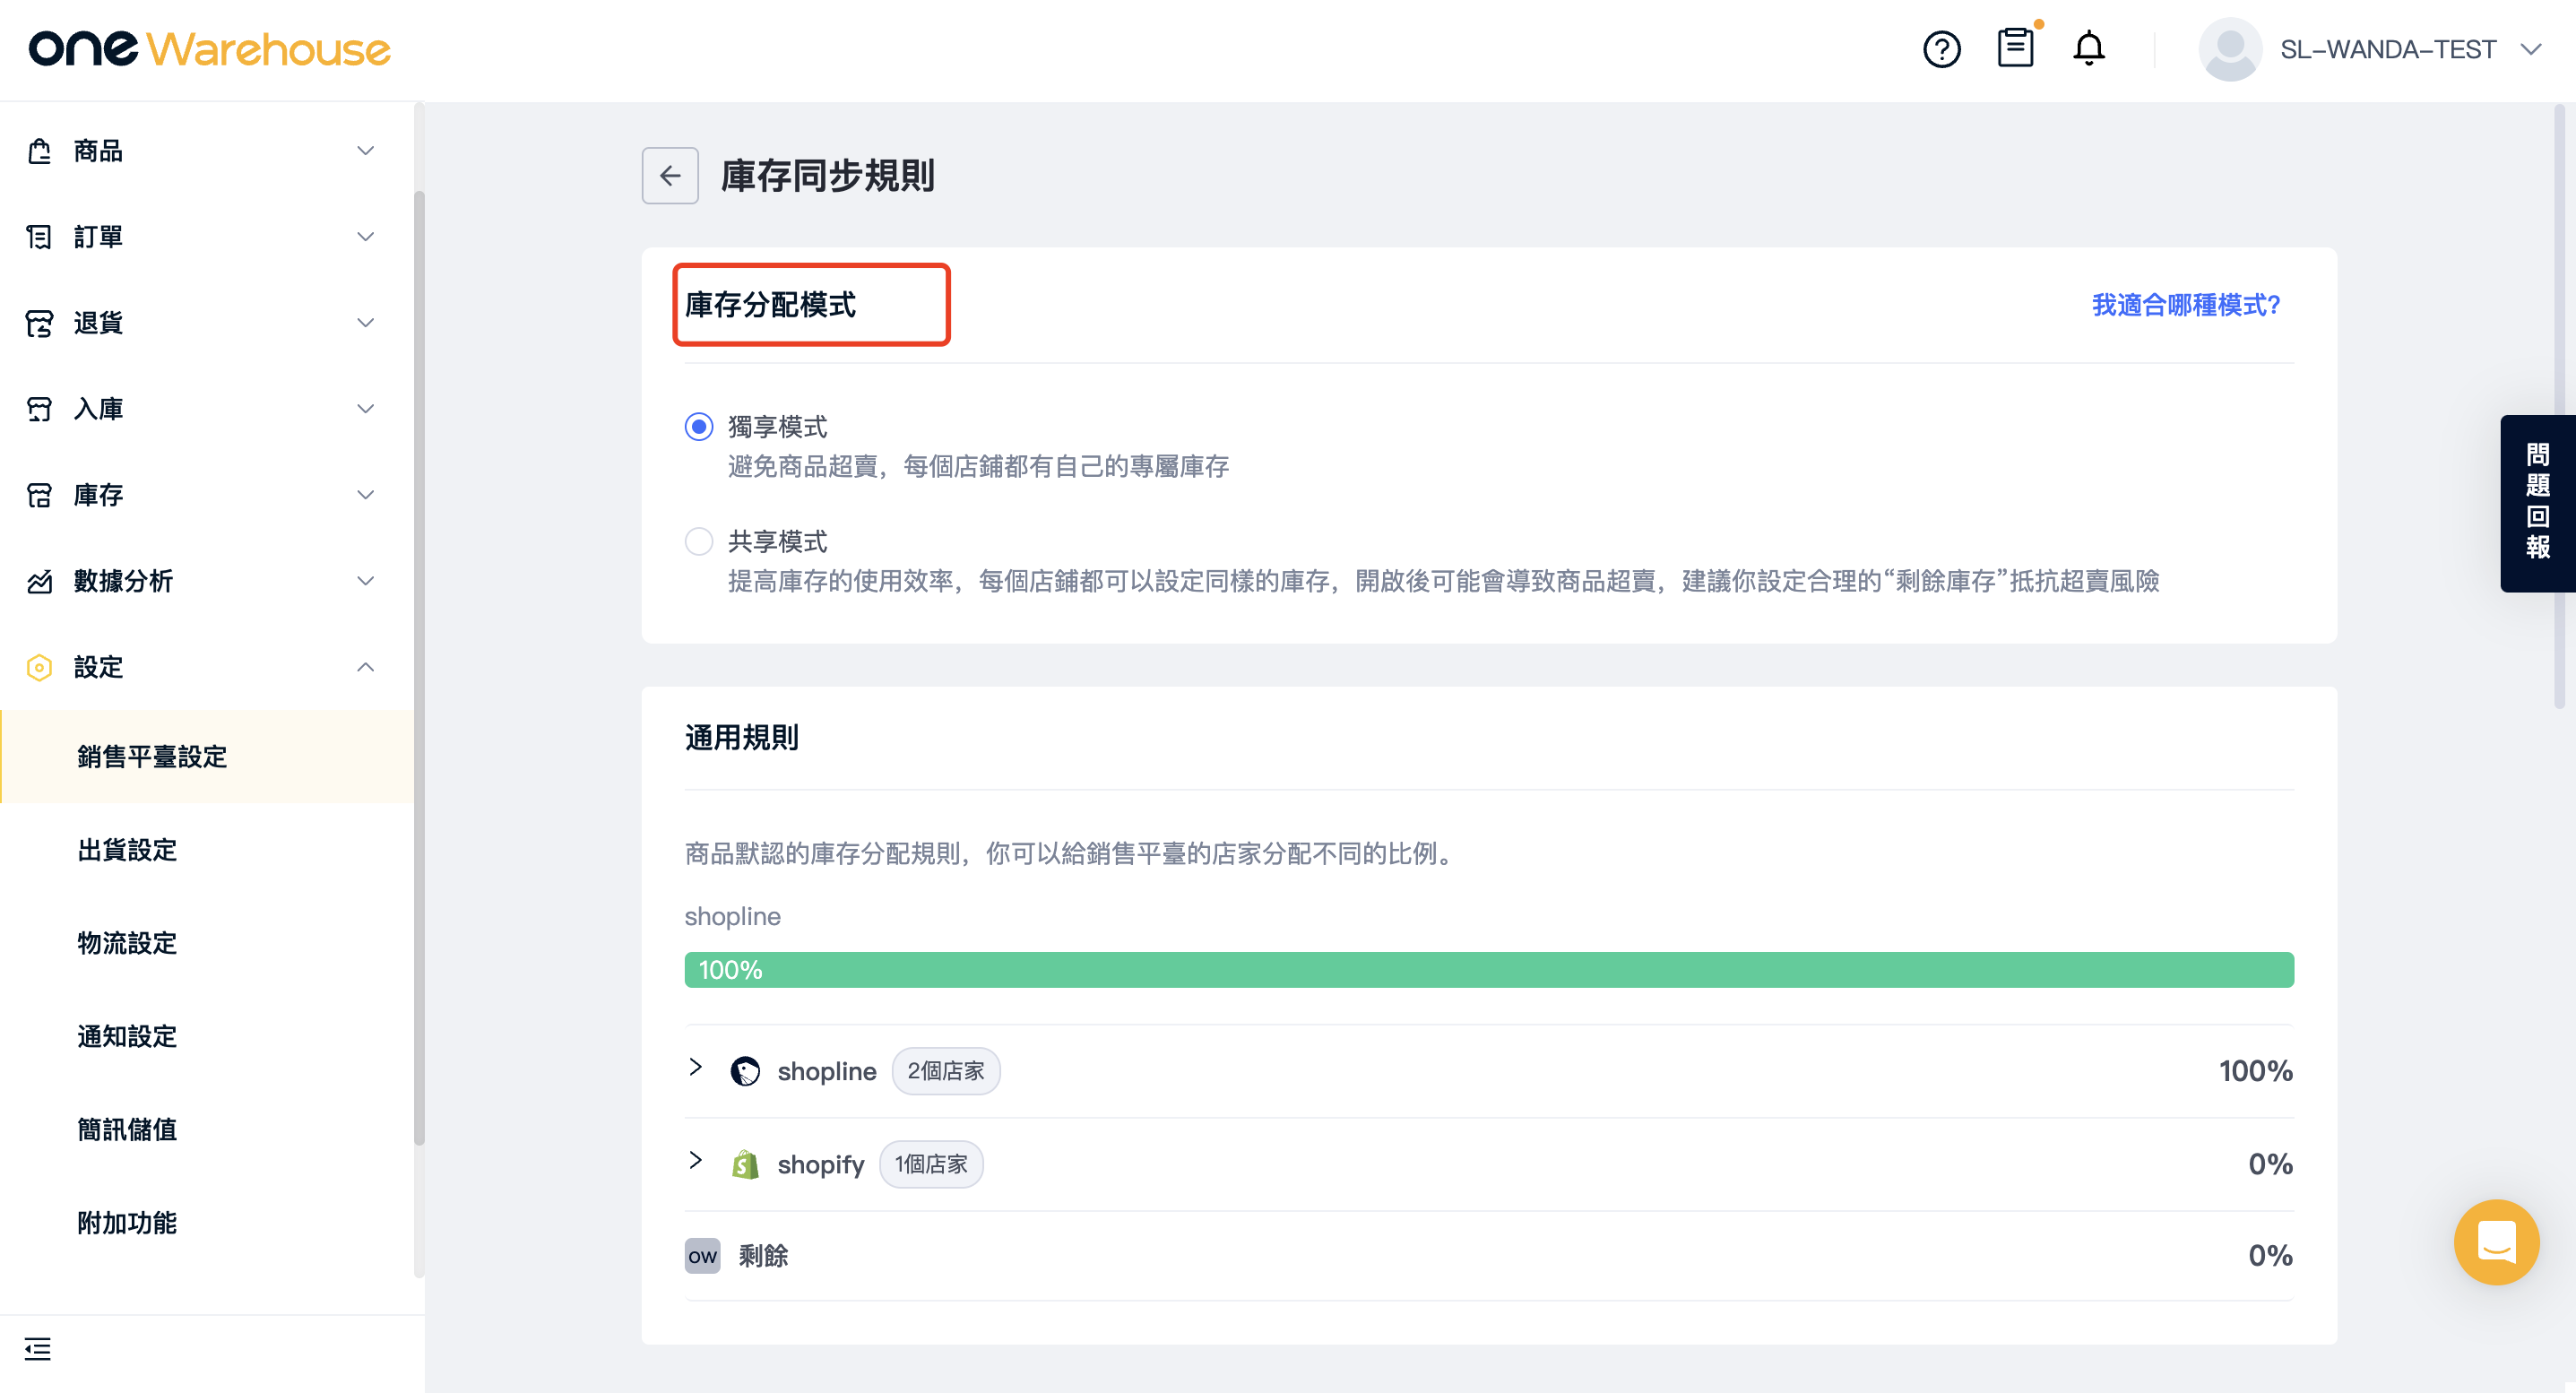The height and width of the screenshot is (1393, 2576).
Task: Click the back arrow beside 庫存同步規則
Action: point(669,176)
